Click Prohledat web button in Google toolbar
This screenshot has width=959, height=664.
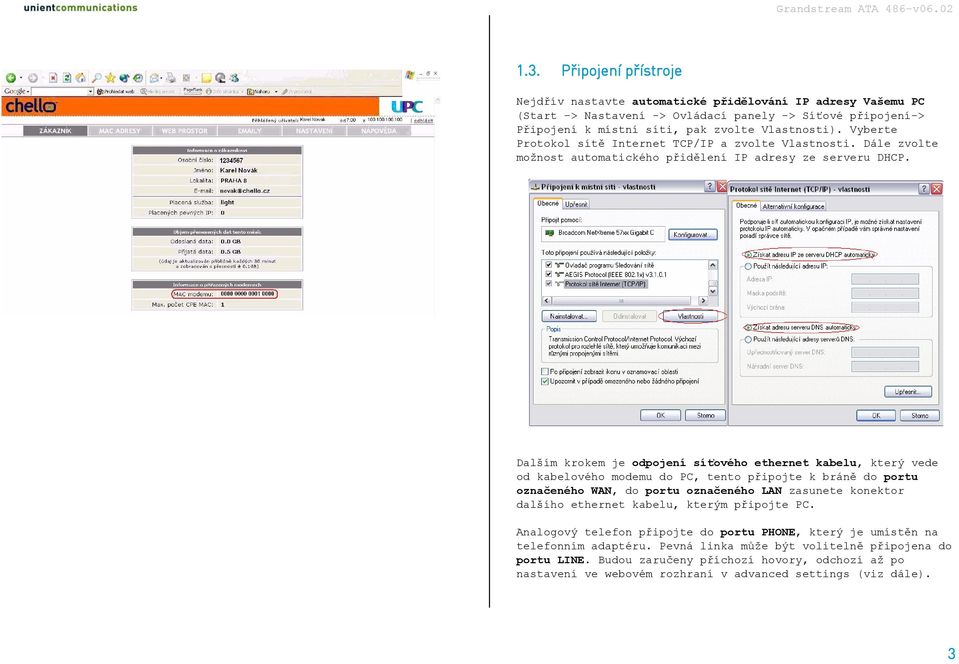[116, 92]
